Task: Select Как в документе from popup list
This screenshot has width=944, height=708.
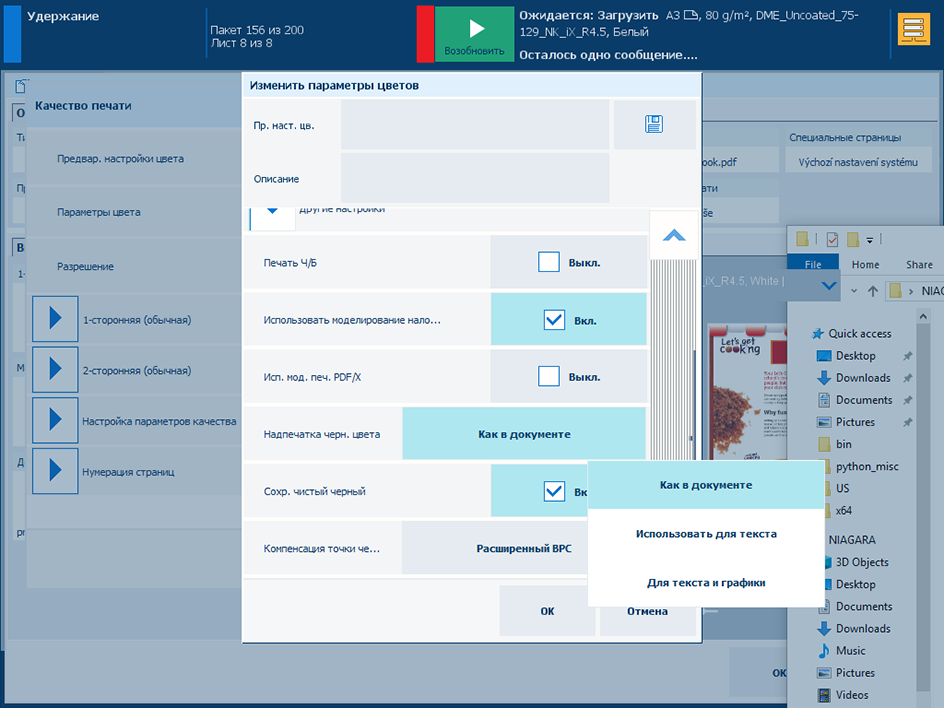Action: 706,485
